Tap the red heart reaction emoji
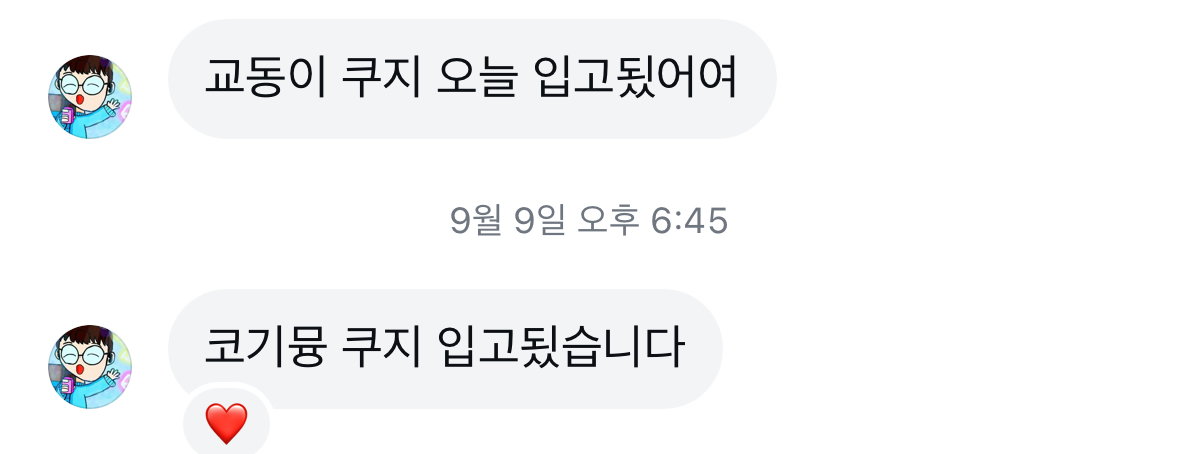This screenshot has width=1179, height=454. pos(226,423)
